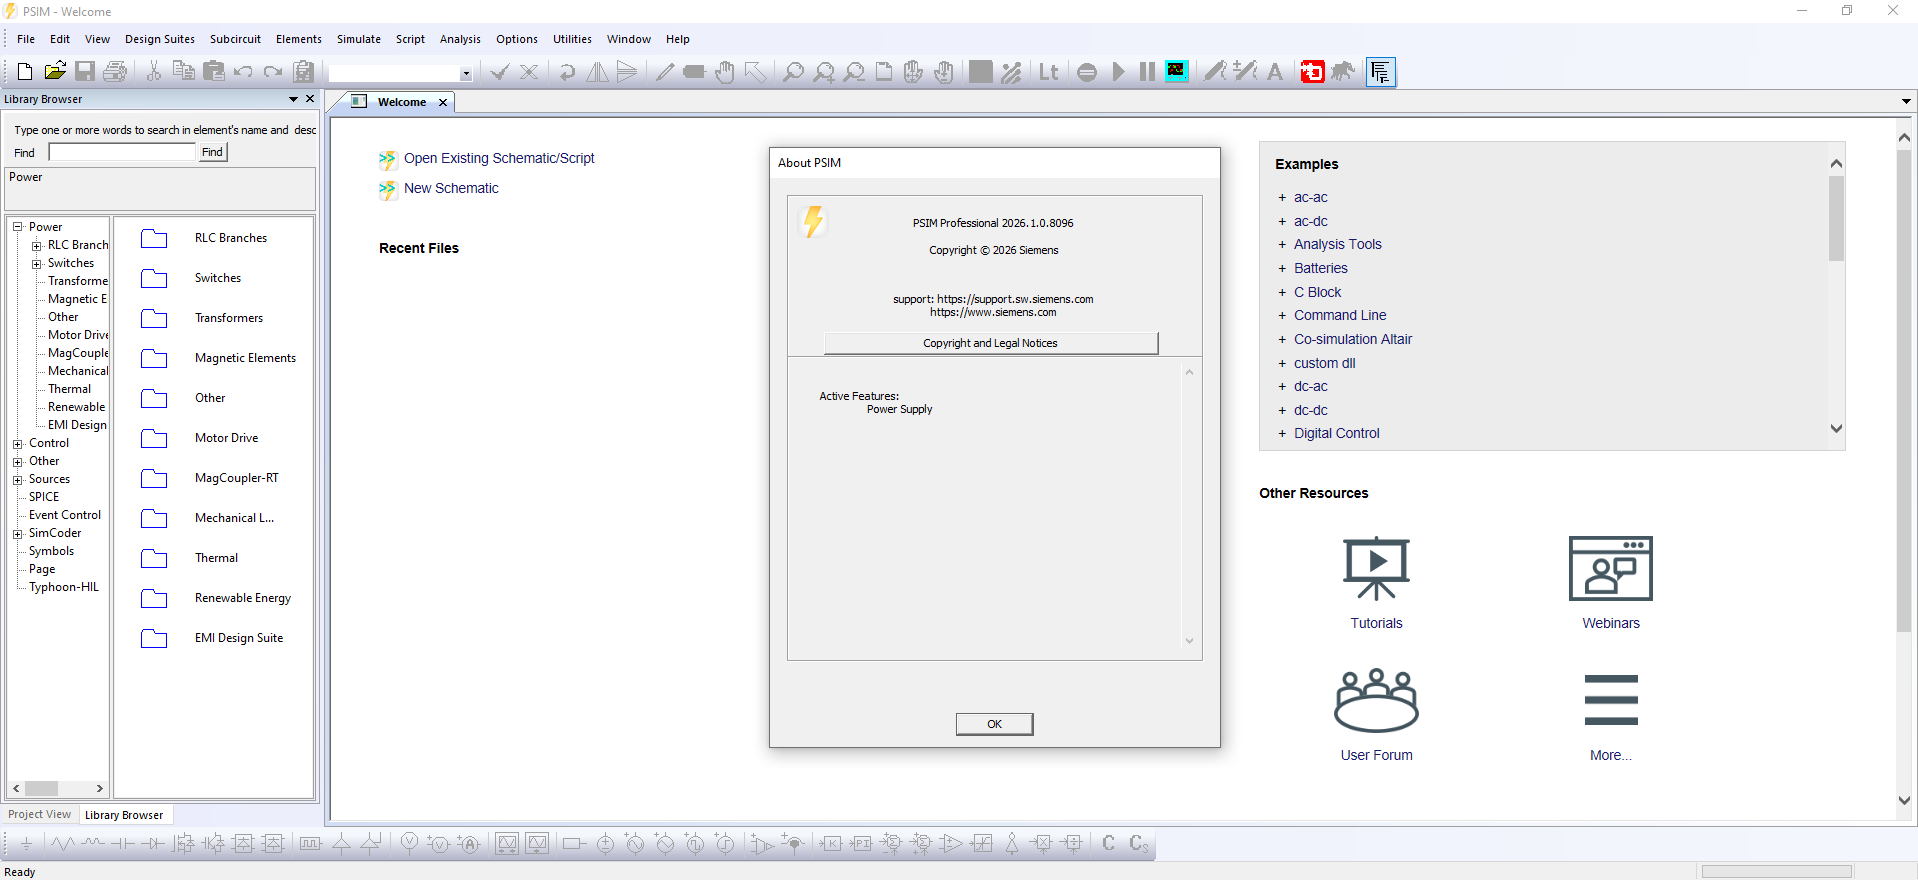This screenshot has width=1918, height=880.
Task: Expand the Batteries examples entry
Action: [1282, 269]
